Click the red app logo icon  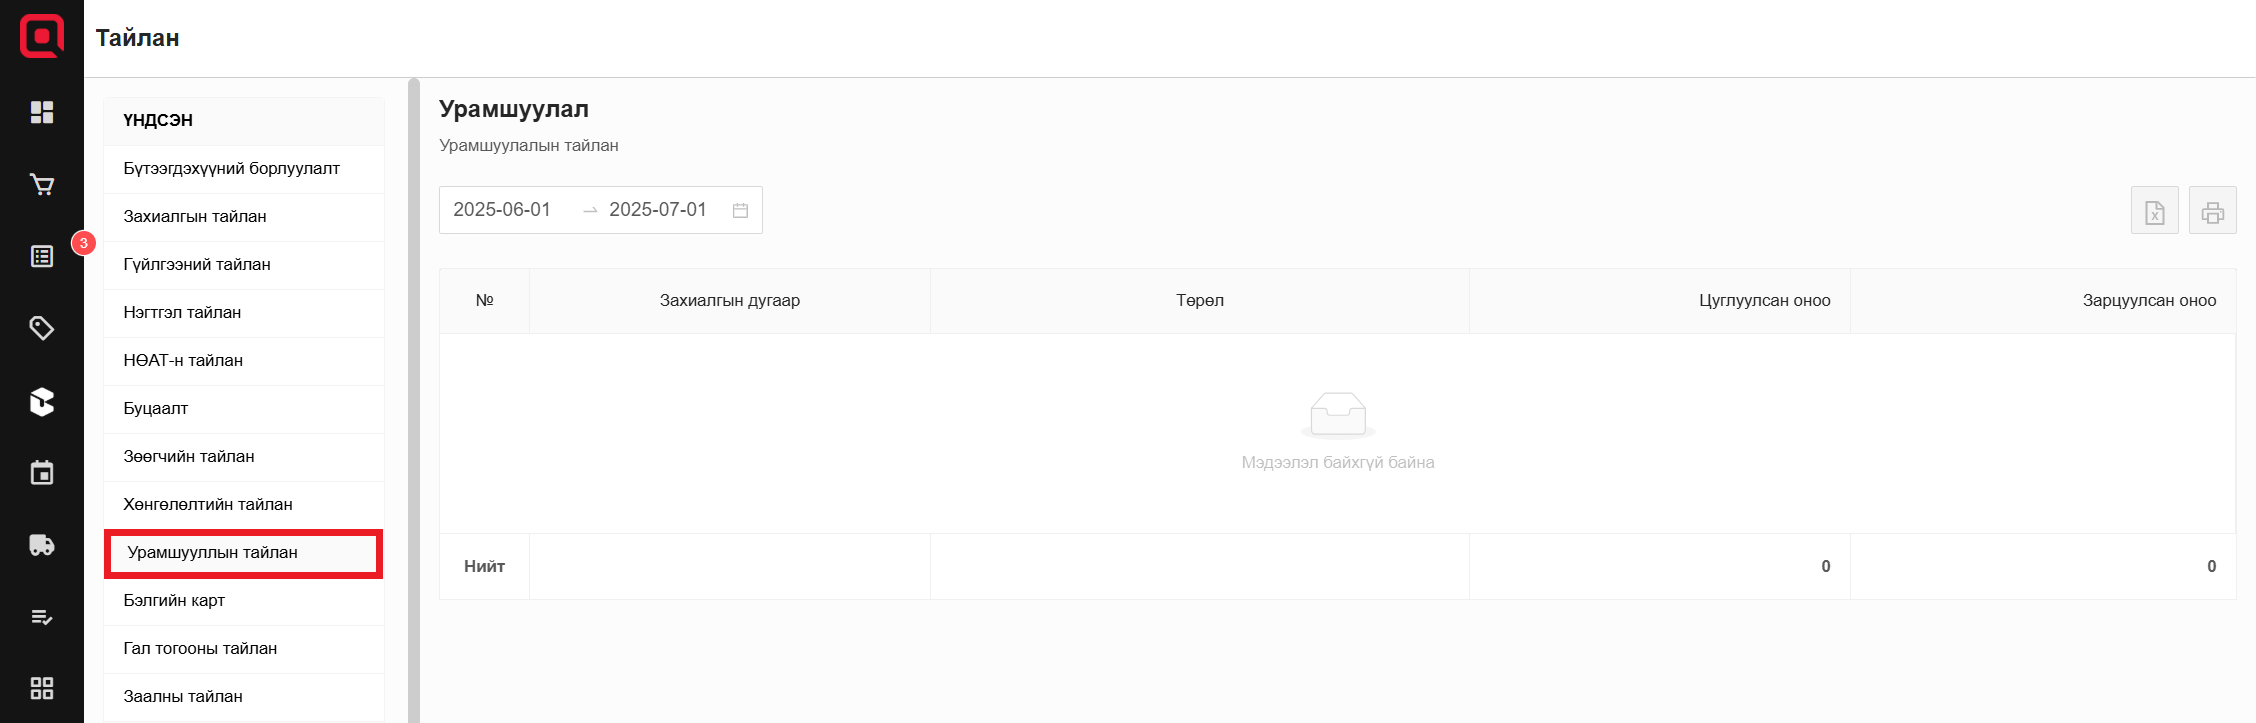(x=42, y=37)
